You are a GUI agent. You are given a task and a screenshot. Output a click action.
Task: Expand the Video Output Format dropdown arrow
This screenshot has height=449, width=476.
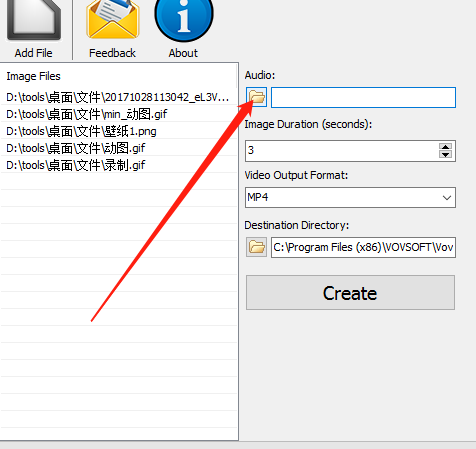coord(447,198)
